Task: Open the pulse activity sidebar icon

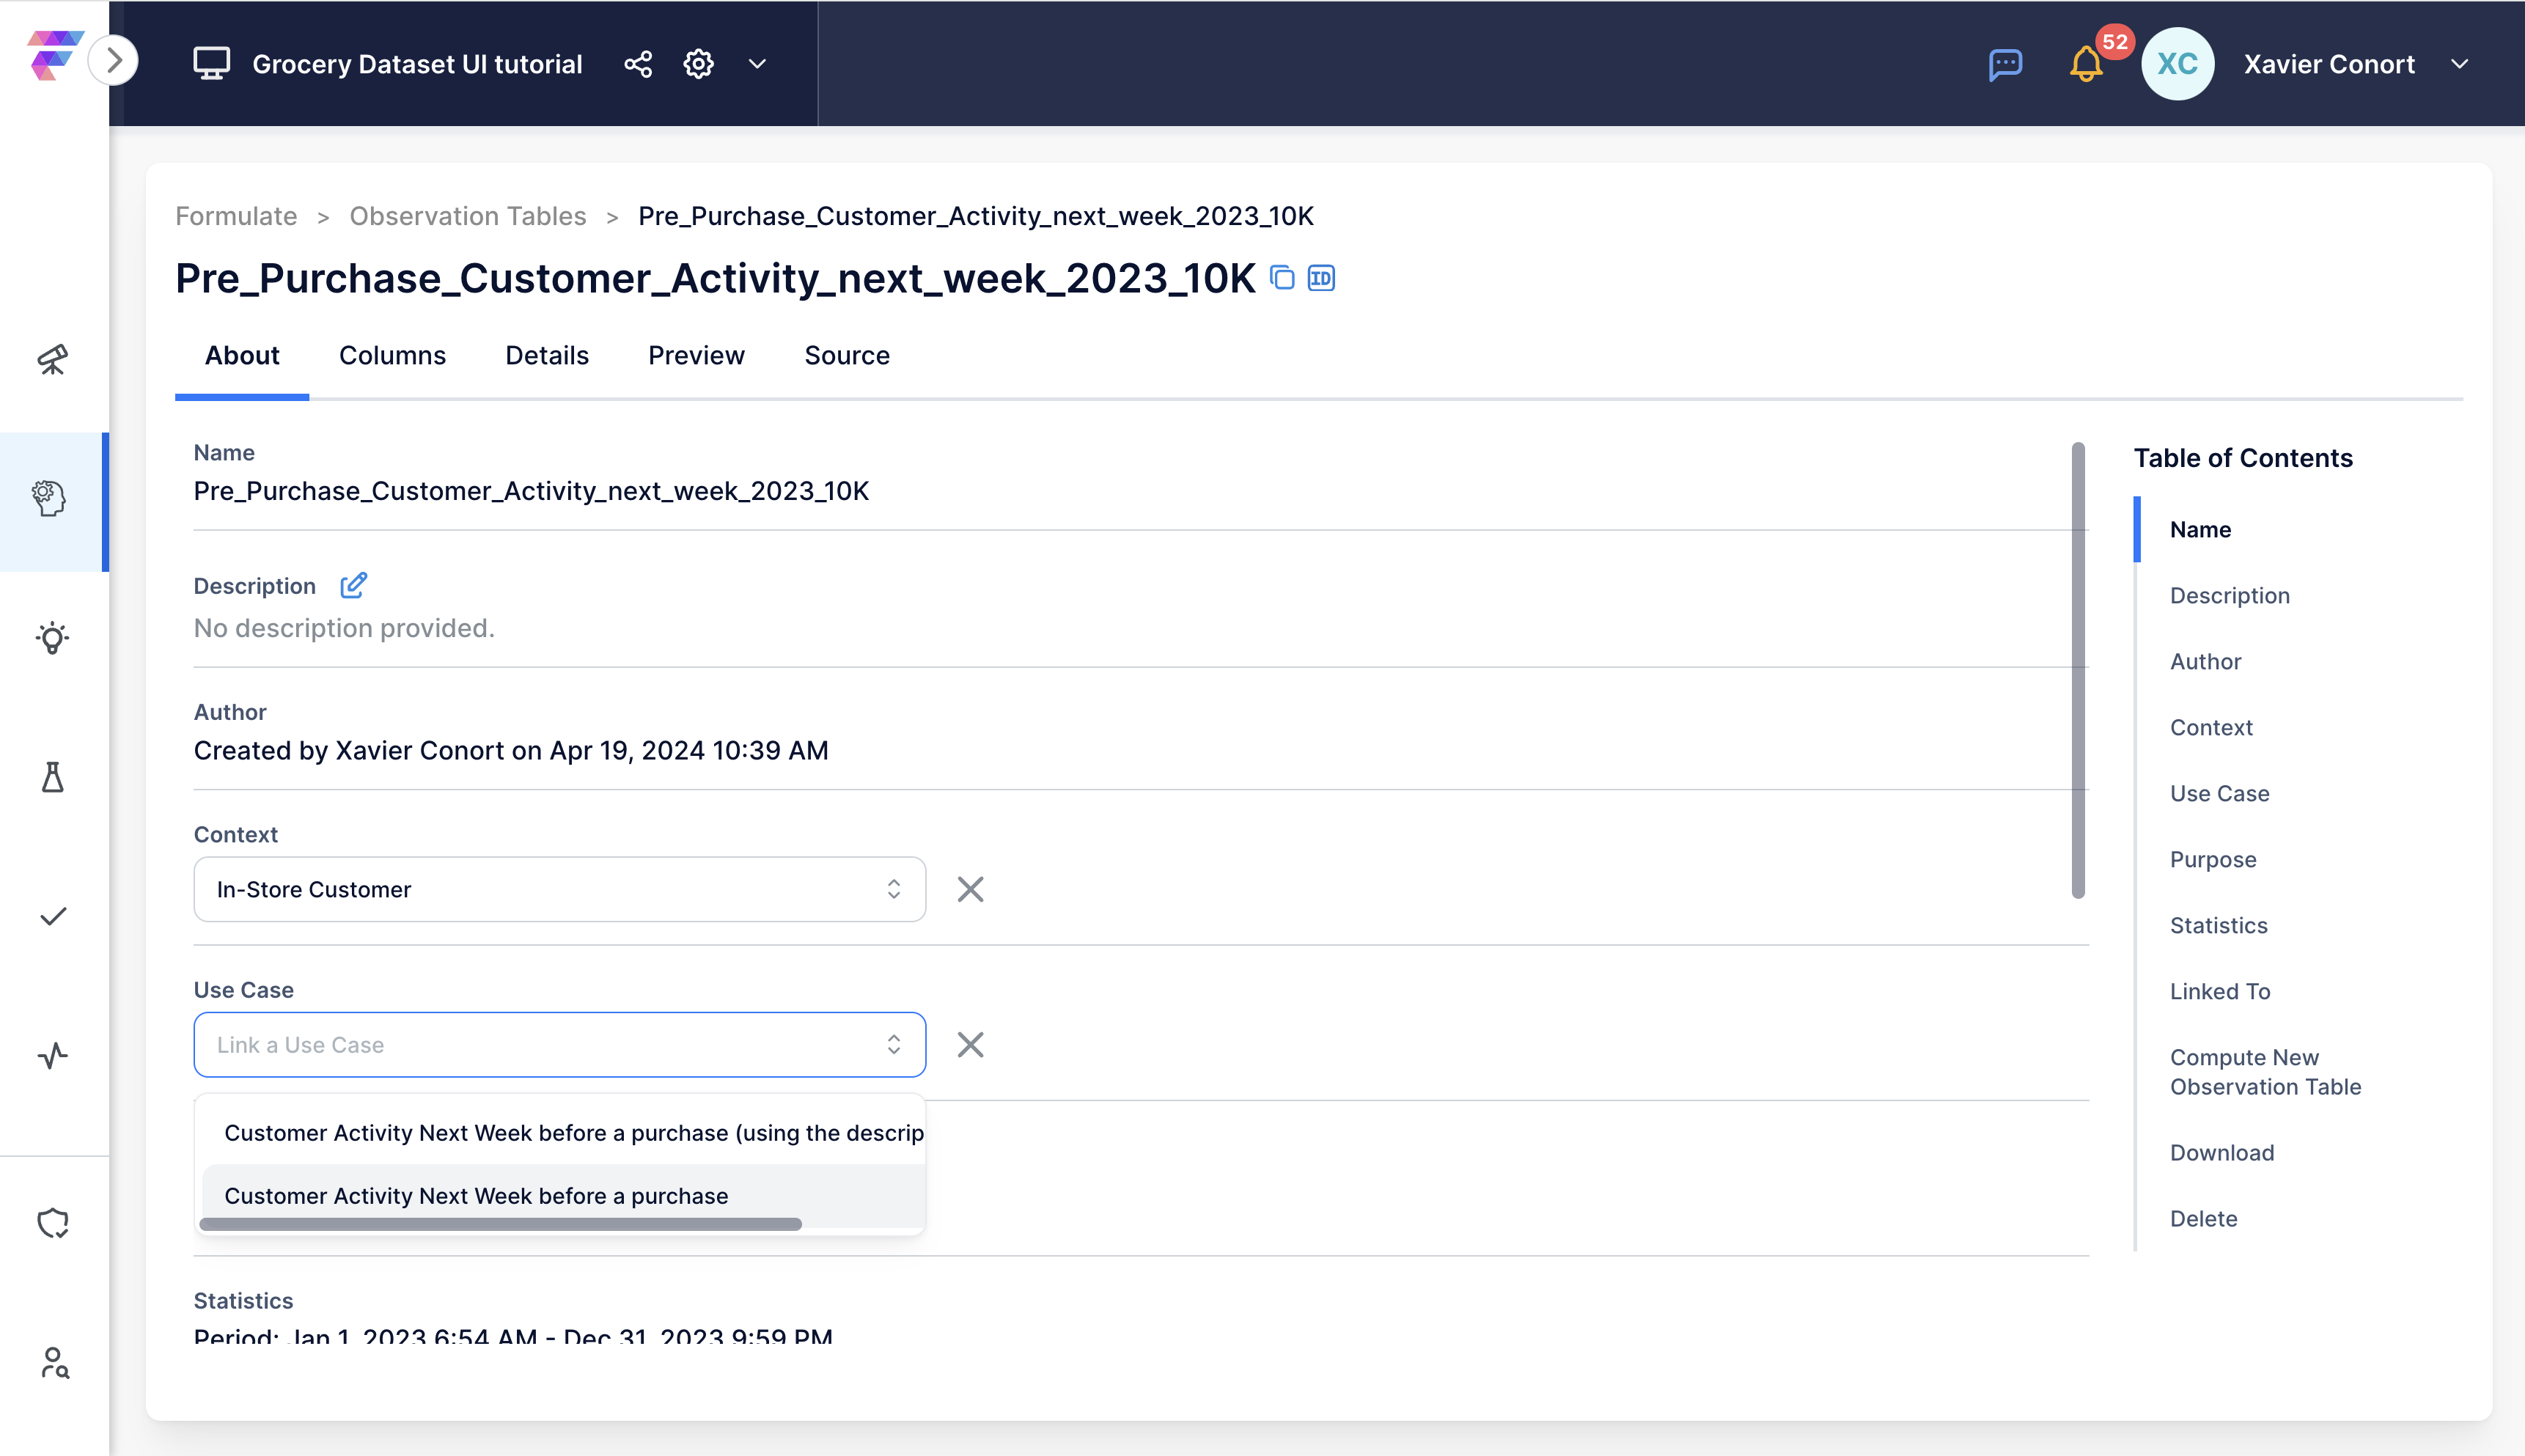Action: click(x=53, y=1056)
